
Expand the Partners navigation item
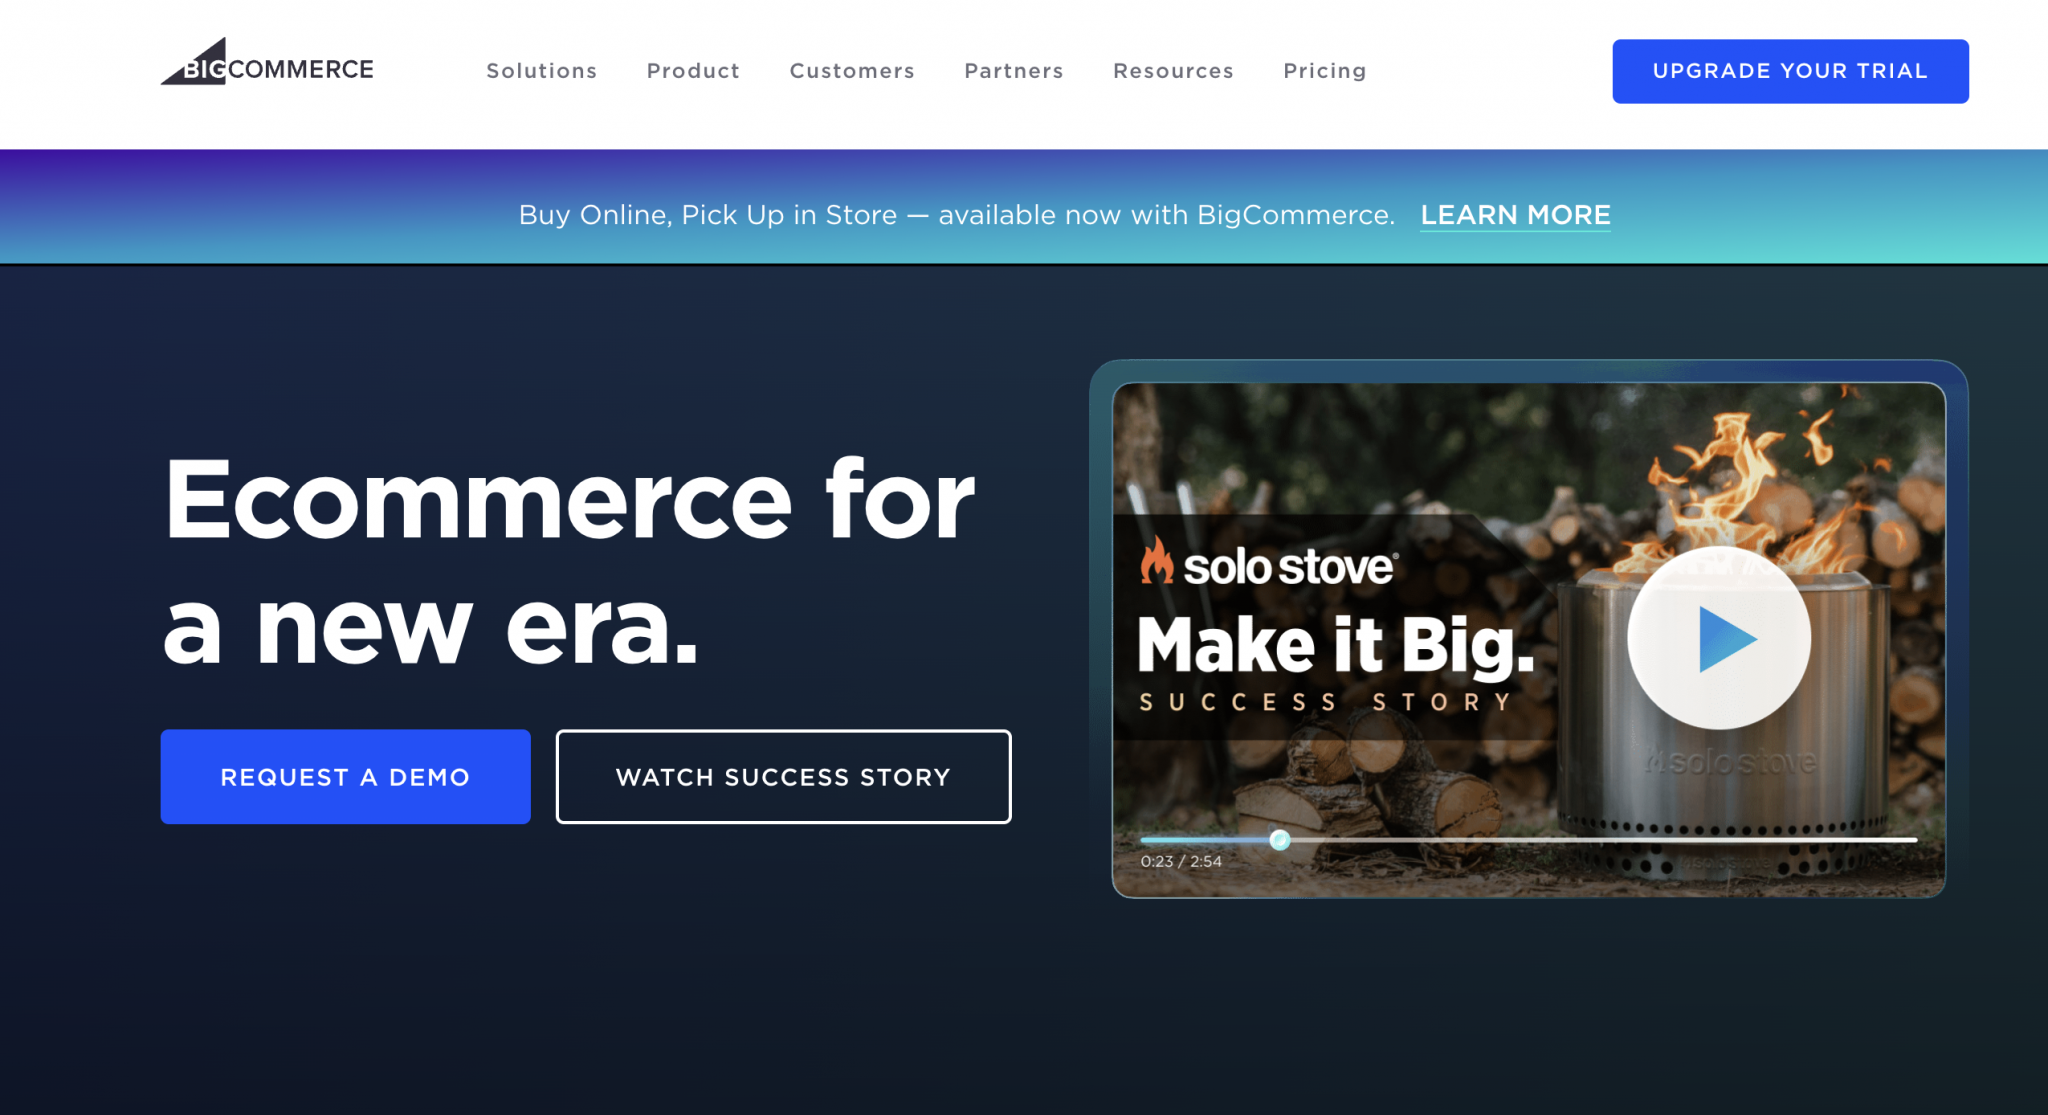(1014, 71)
